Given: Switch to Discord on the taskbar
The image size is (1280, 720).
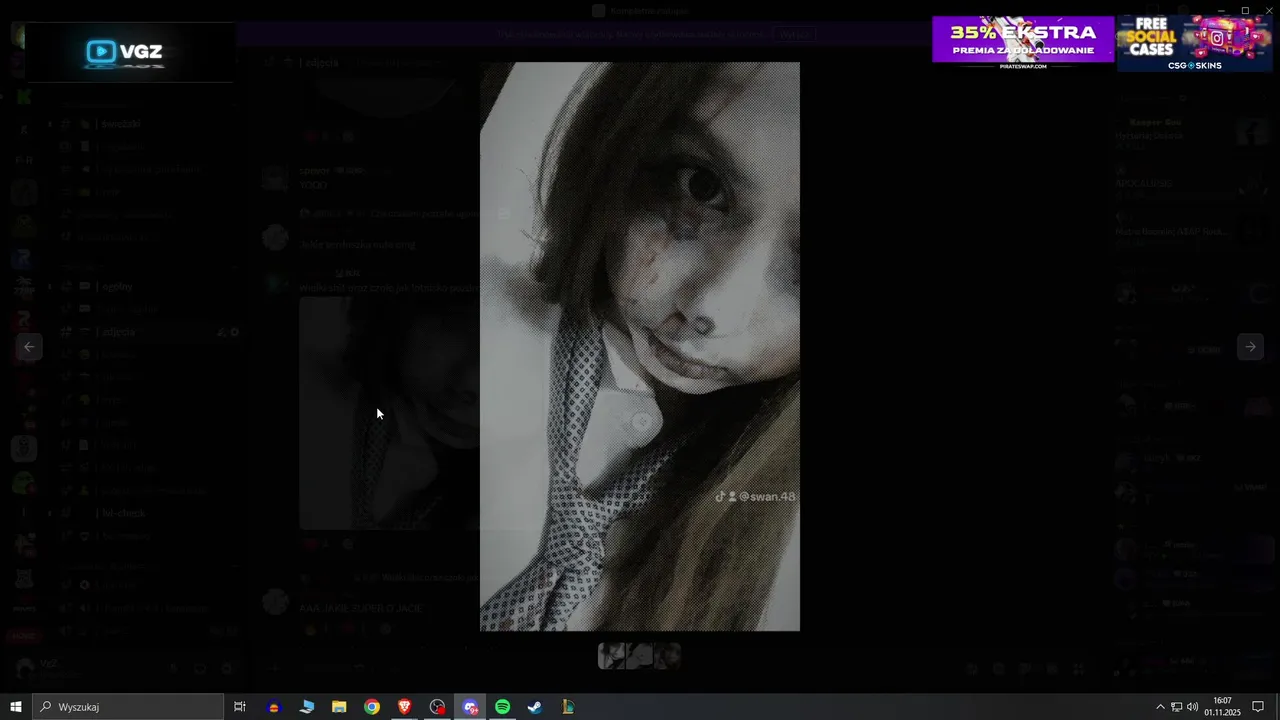Looking at the screenshot, I should 470,707.
